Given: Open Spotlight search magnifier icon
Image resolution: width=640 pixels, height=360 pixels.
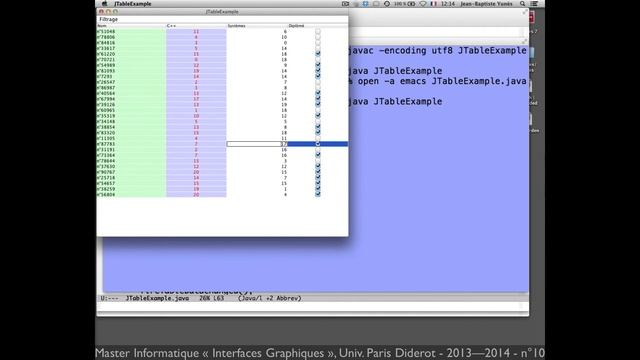Looking at the screenshot, I should [x=522, y=4].
